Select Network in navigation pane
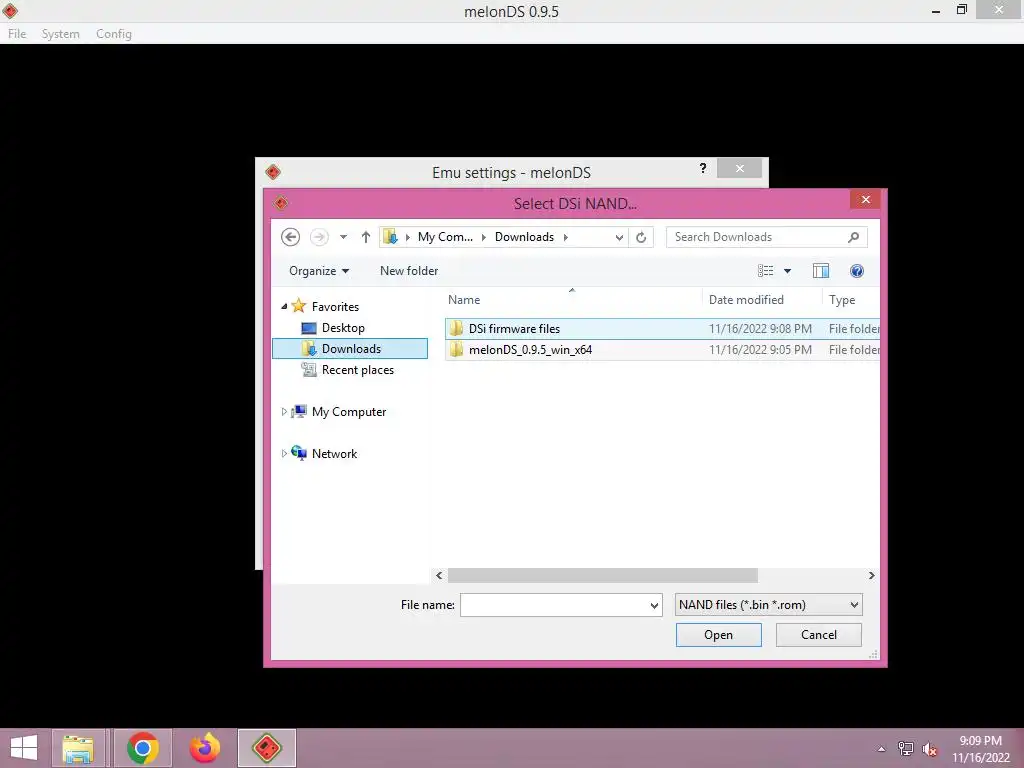Viewport: 1024px width, 768px height. (334, 454)
